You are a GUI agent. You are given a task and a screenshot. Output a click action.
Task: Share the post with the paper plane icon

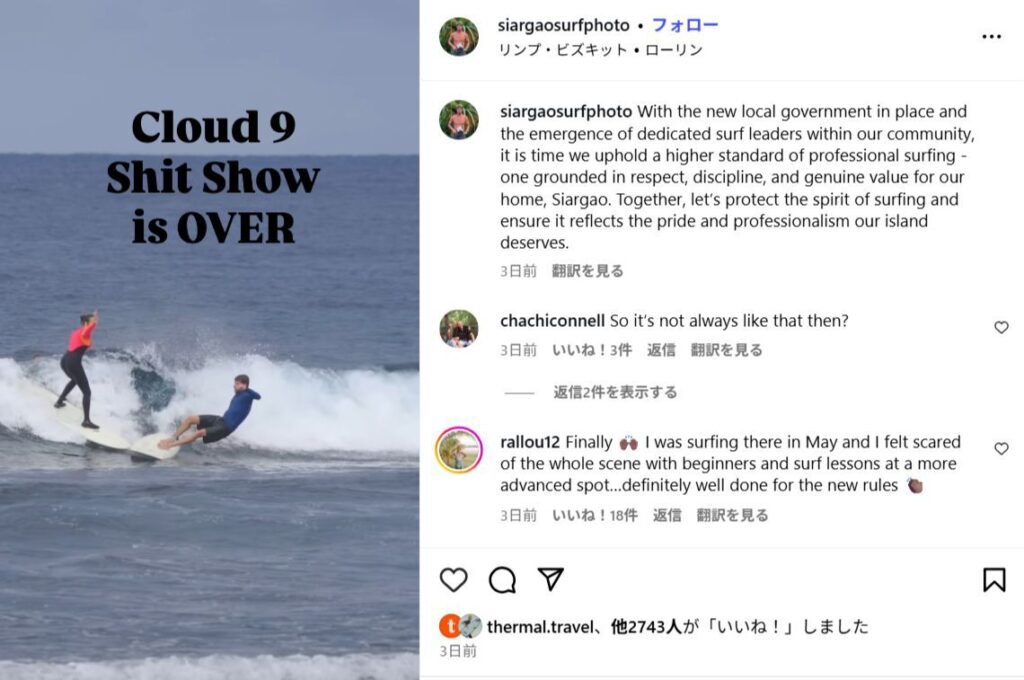[x=551, y=579]
